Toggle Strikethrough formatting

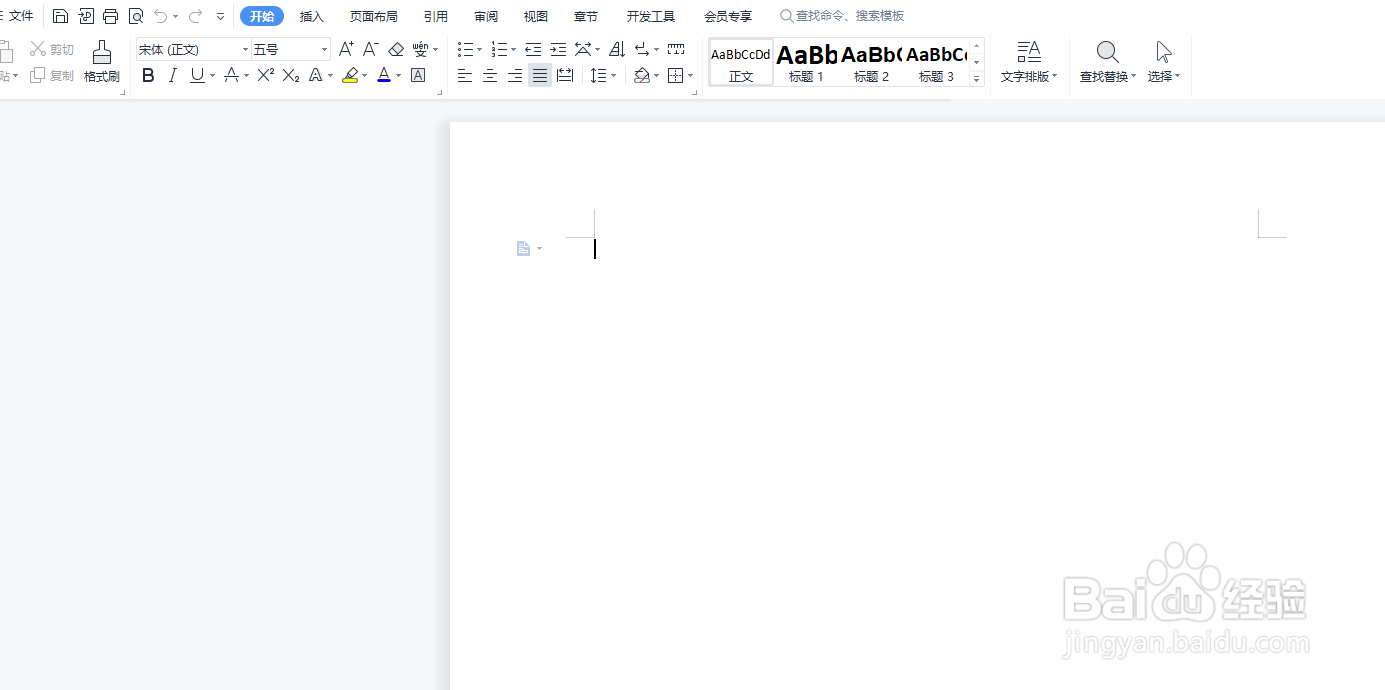231,76
